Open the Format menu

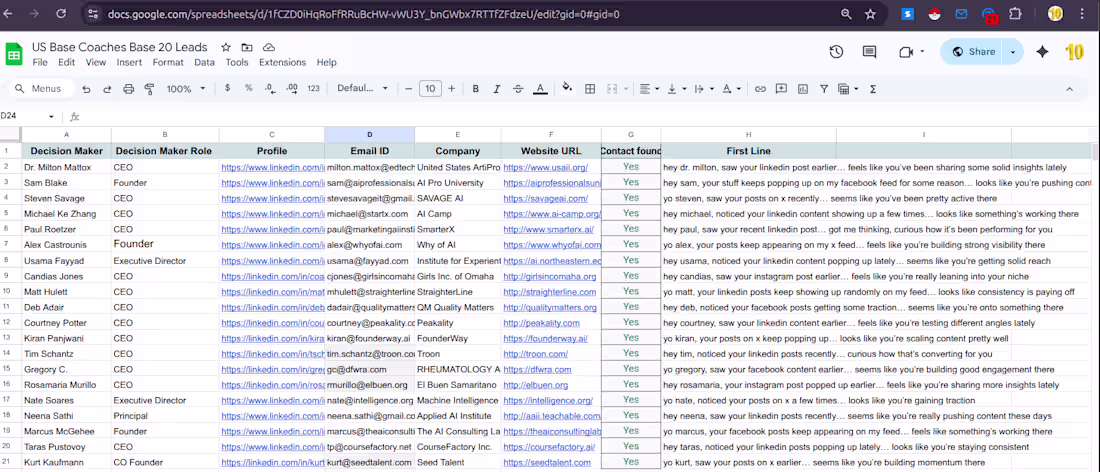coord(168,62)
